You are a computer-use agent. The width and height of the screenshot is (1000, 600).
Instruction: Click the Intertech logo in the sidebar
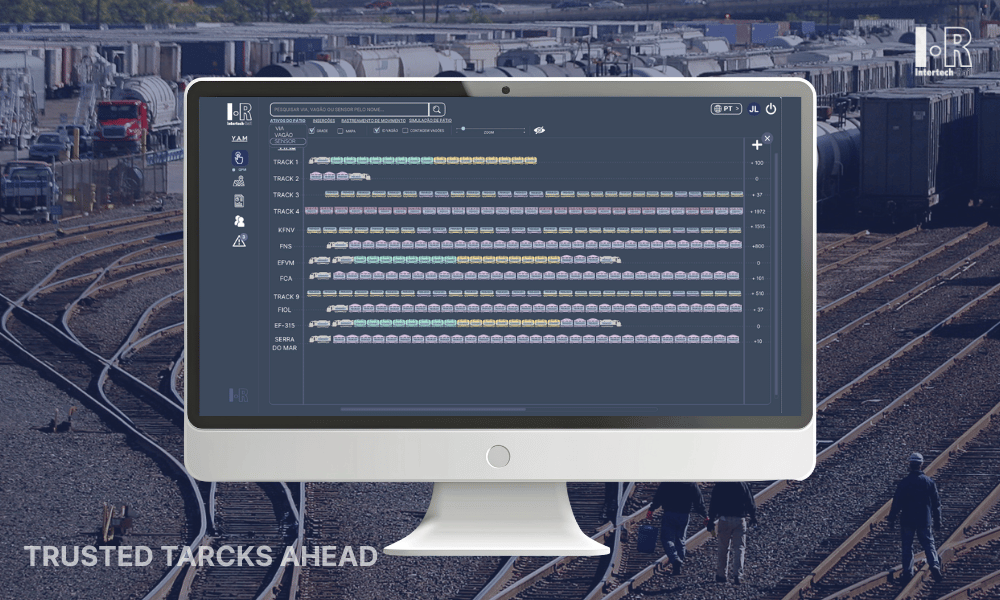(239, 113)
